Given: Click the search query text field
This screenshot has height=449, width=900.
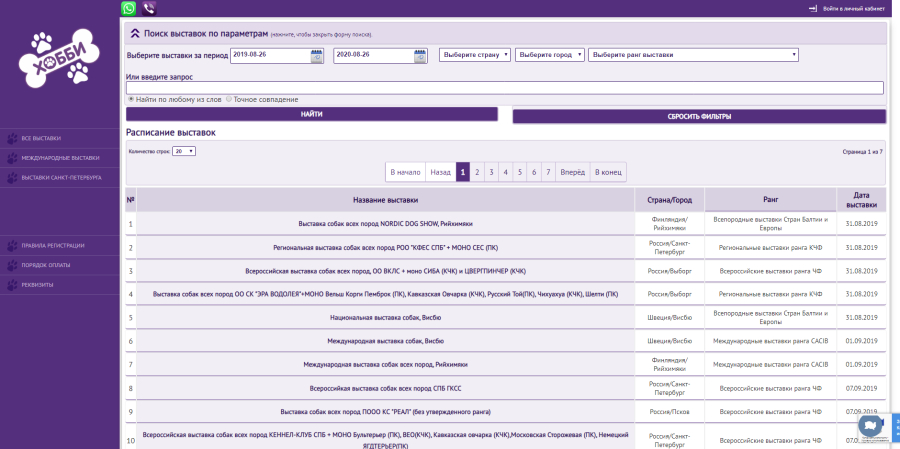Looking at the screenshot, I should coord(505,88).
